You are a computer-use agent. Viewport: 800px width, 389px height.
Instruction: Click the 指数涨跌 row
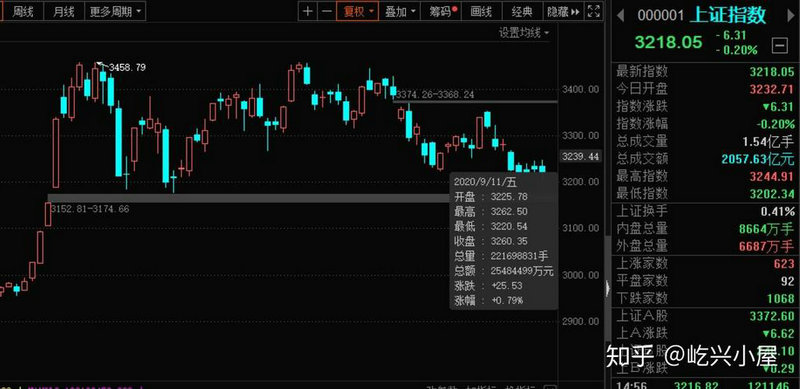[706, 106]
